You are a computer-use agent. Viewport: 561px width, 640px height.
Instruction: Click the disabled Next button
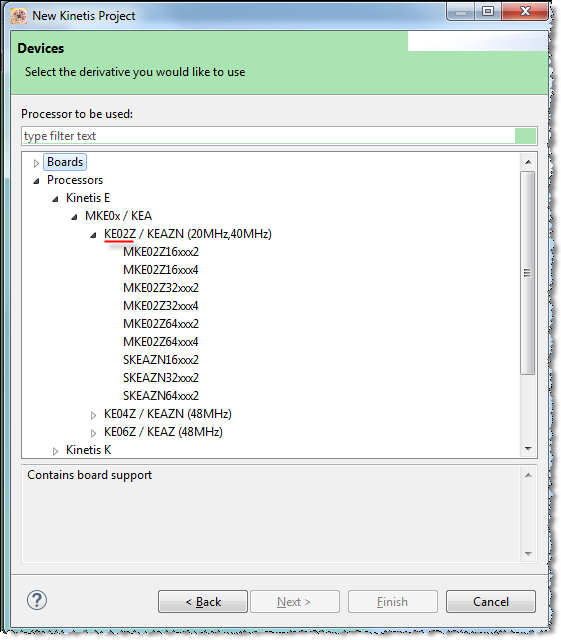(x=295, y=601)
